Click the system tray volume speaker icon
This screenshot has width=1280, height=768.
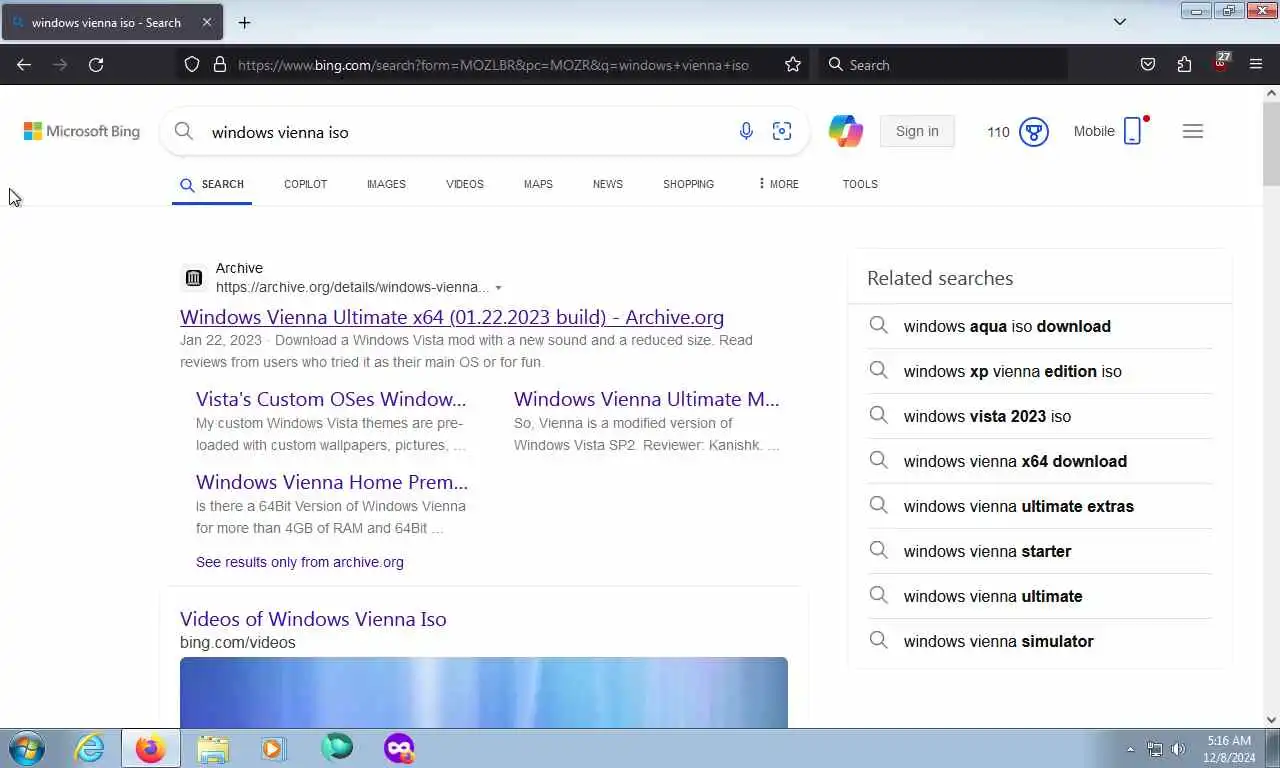coord(1178,749)
